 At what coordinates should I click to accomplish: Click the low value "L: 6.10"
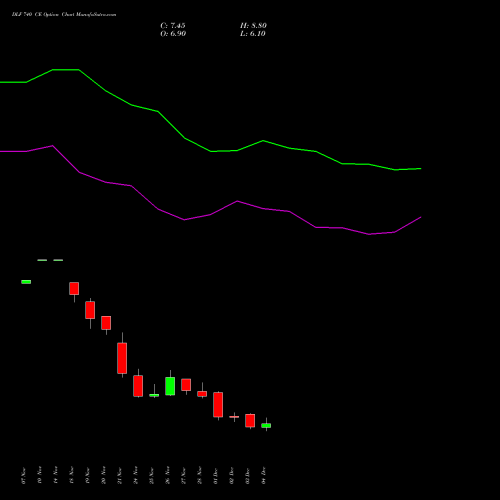point(253,34)
